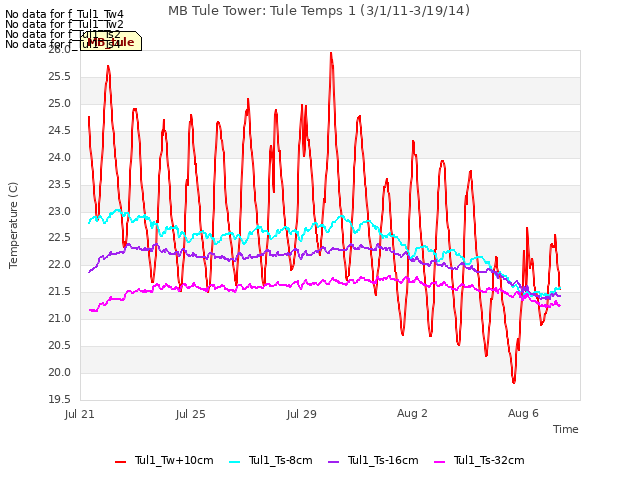
Task: Click the 20.0 y-axis tick label
Action: pos(60,372)
